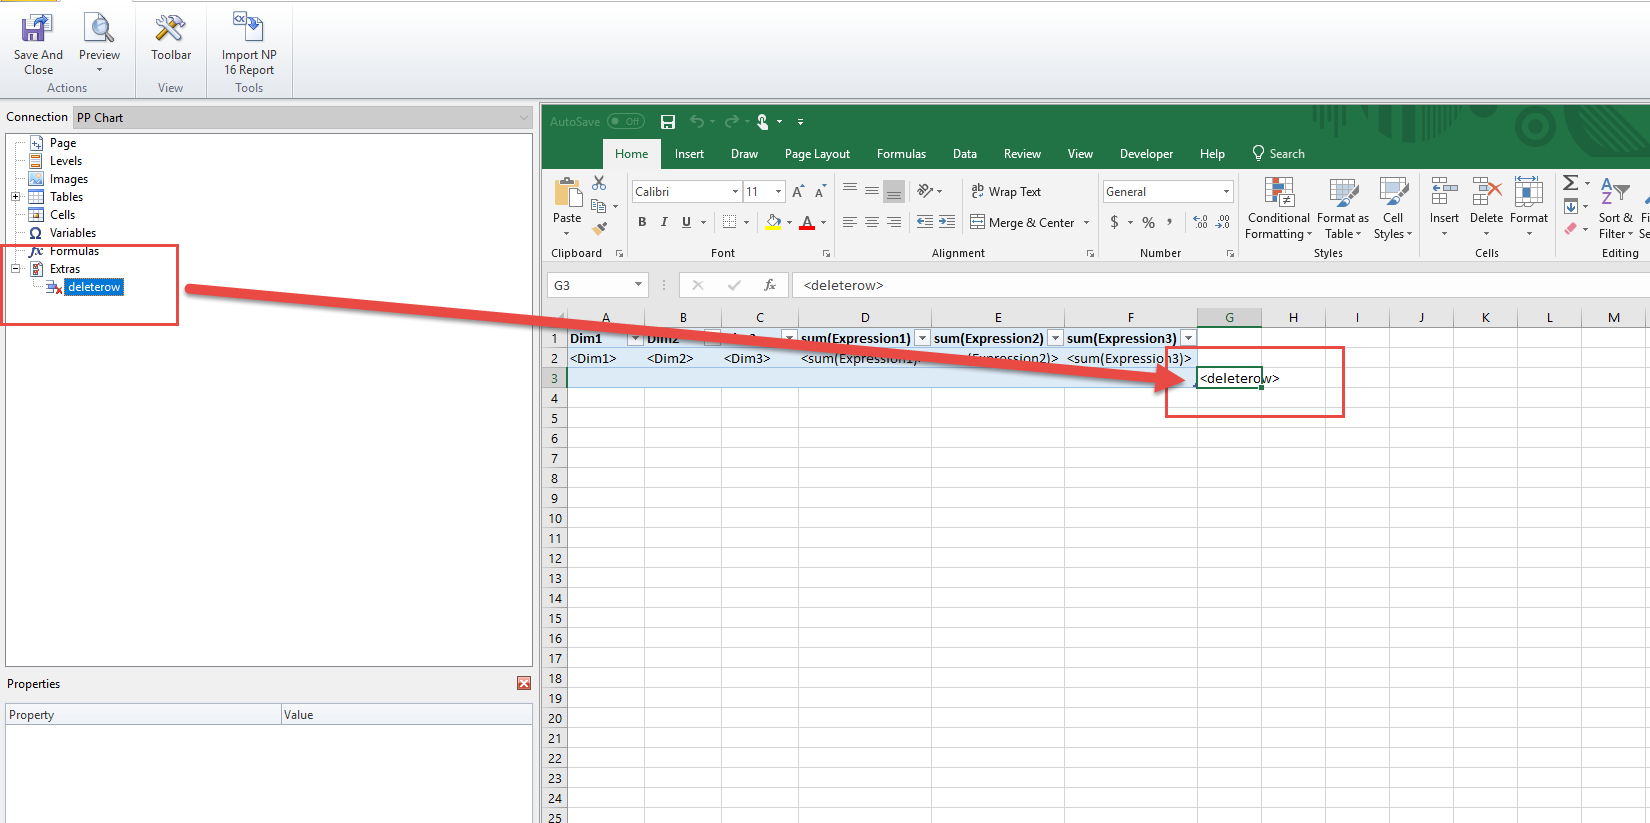The width and height of the screenshot is (1650, 823).
Task: Open sum(Expression1) filter dropdown
Action: pos(922,338)
